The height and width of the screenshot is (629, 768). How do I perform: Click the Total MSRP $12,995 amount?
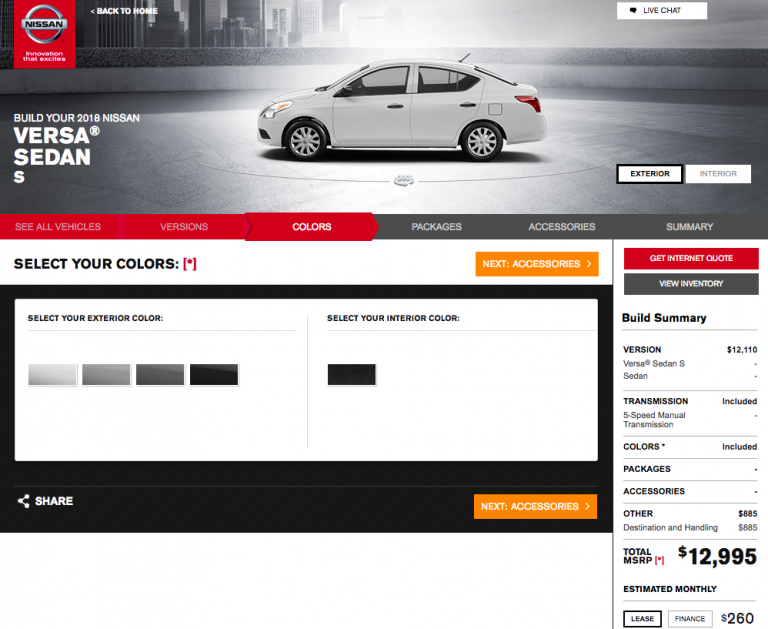click(x=718, y=556)
